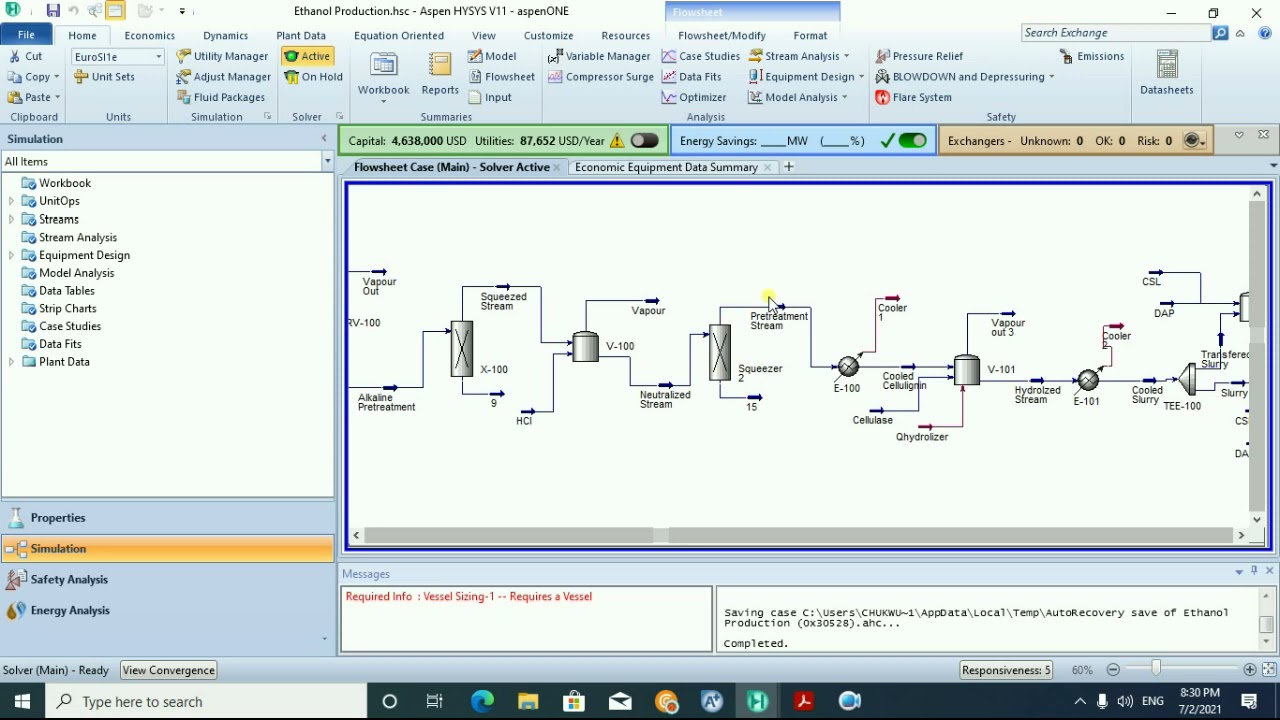This screenshot has height=720, width=1280.
Task: Open Compressor Surge analysis
Action: [x=600, y=77]
